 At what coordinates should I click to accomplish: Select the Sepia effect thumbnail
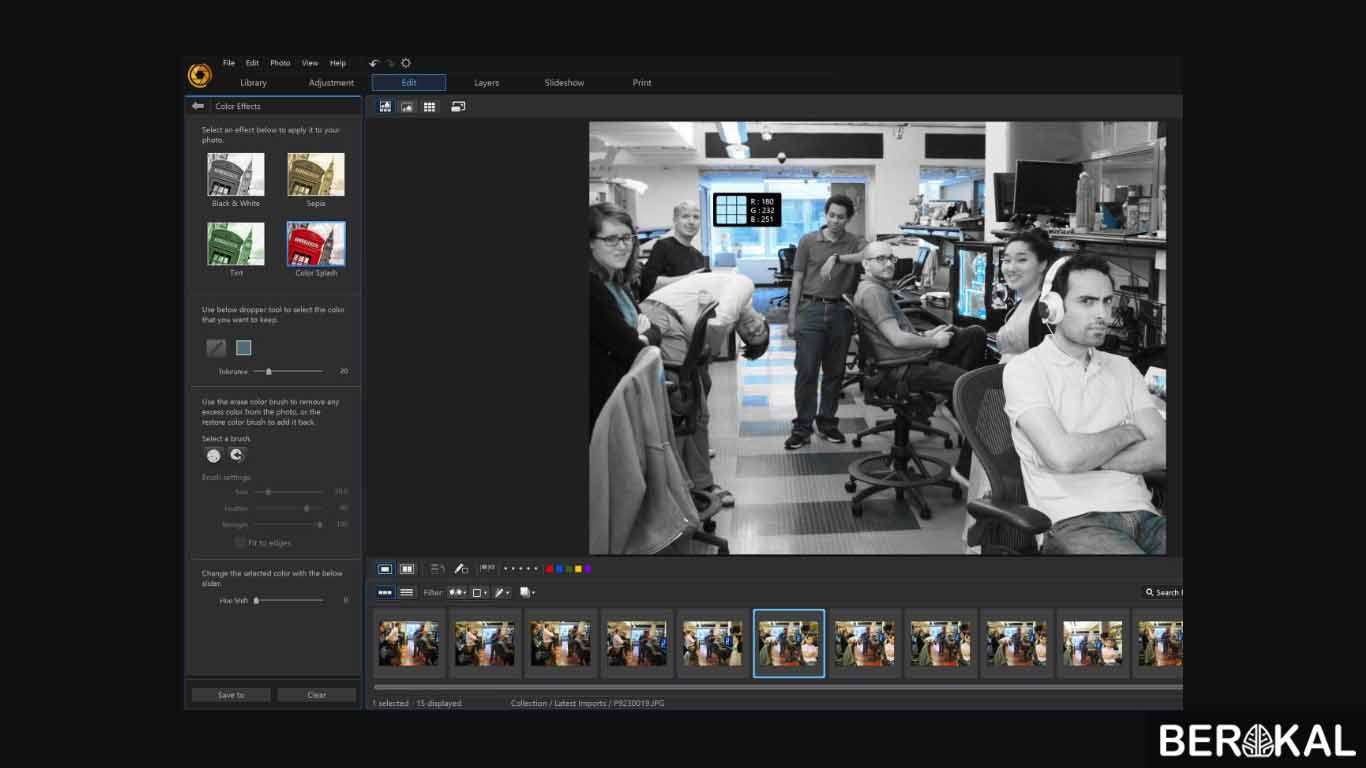315,174
